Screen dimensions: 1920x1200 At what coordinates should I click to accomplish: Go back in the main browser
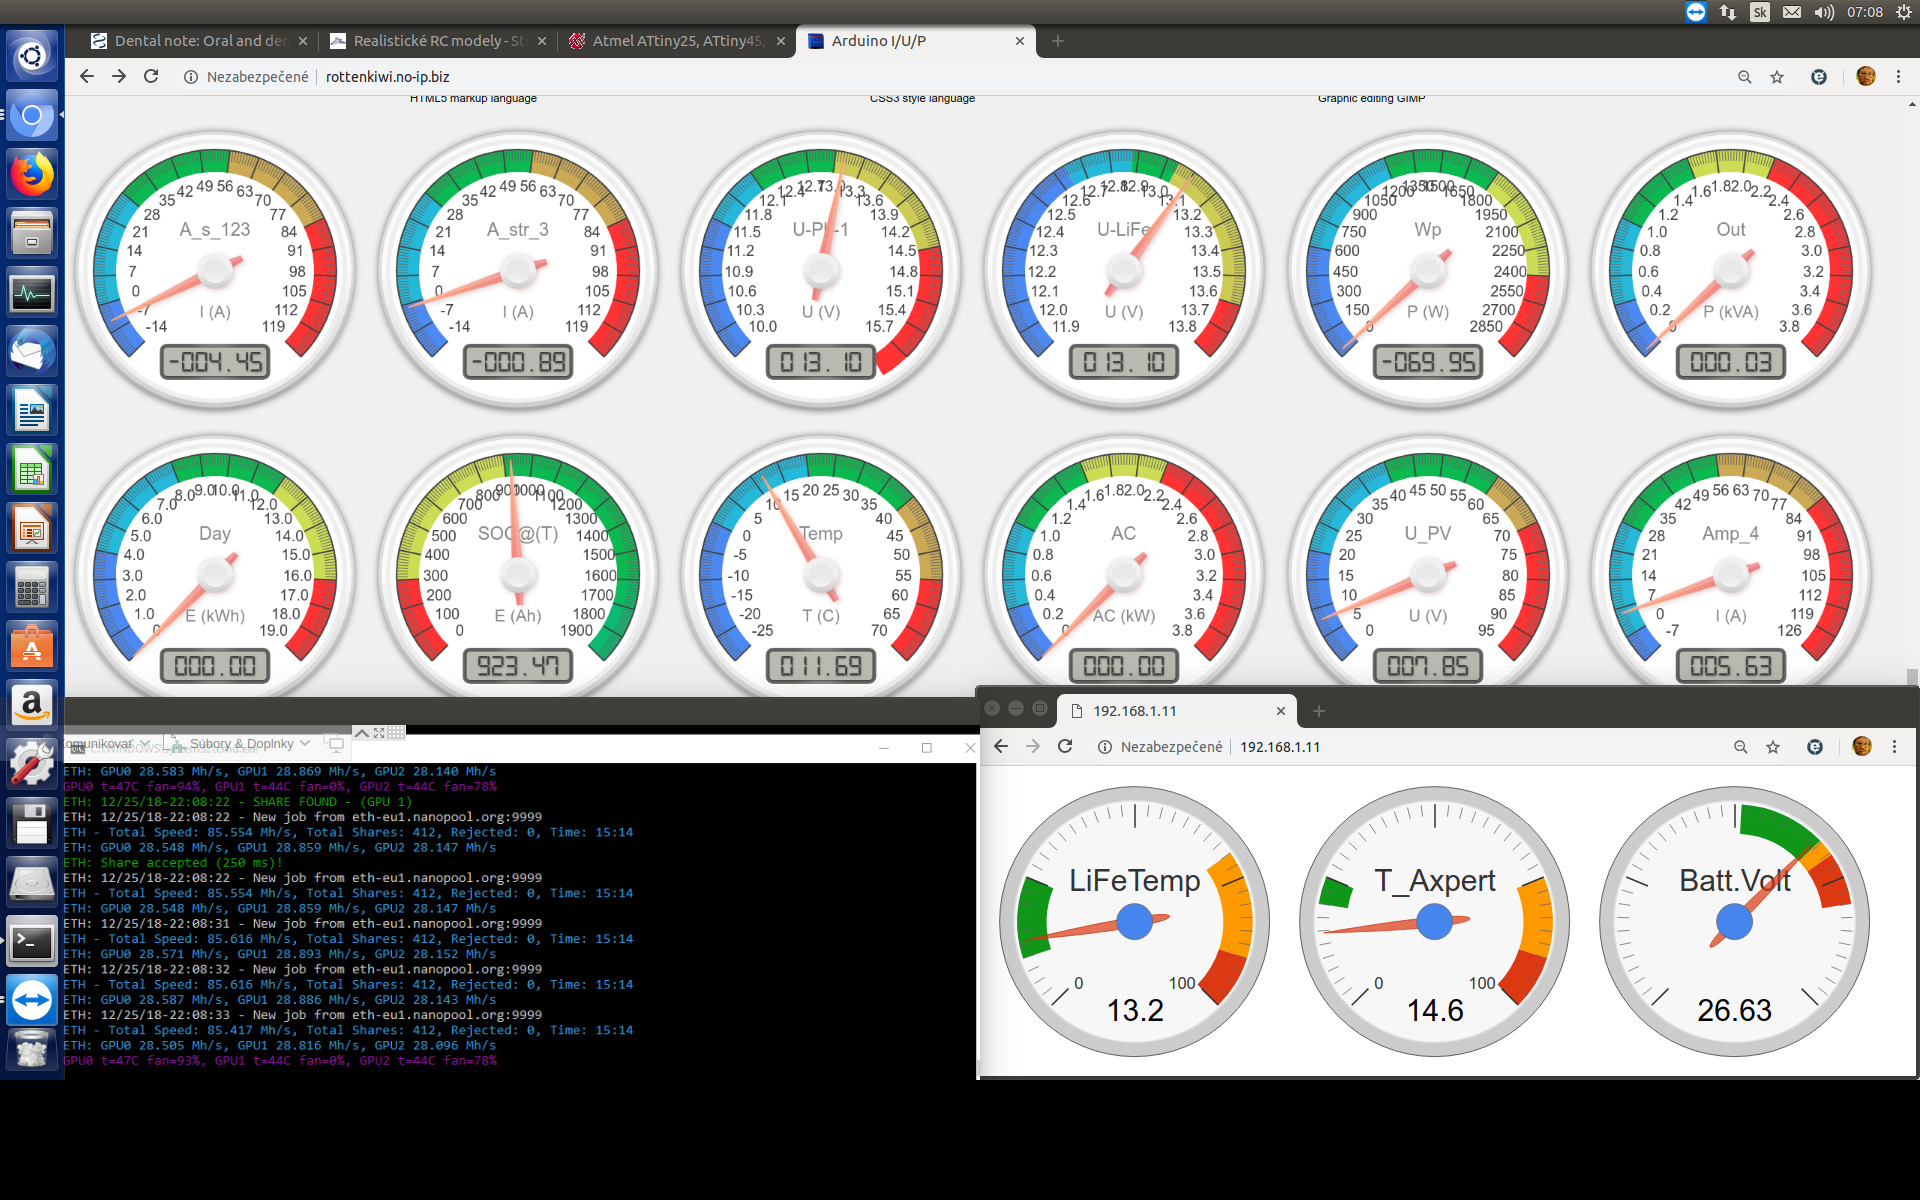click(x=87, y=77)
